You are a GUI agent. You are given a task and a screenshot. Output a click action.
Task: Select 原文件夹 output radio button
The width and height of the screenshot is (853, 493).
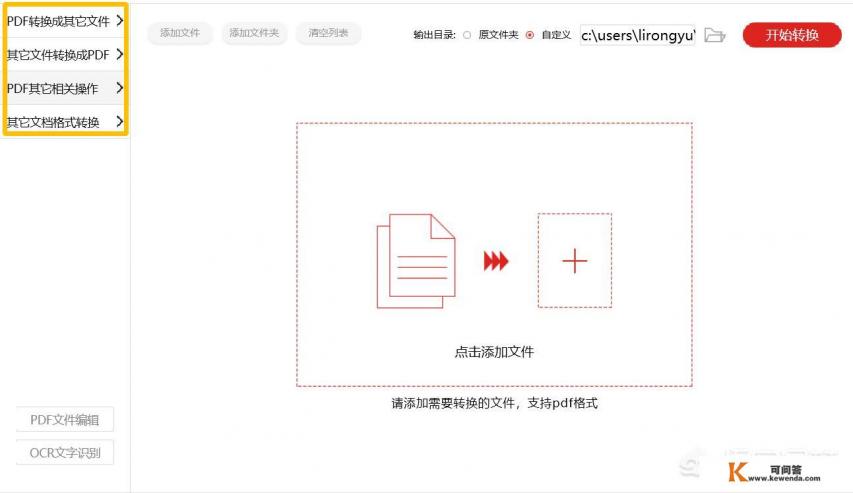[467, 35]
